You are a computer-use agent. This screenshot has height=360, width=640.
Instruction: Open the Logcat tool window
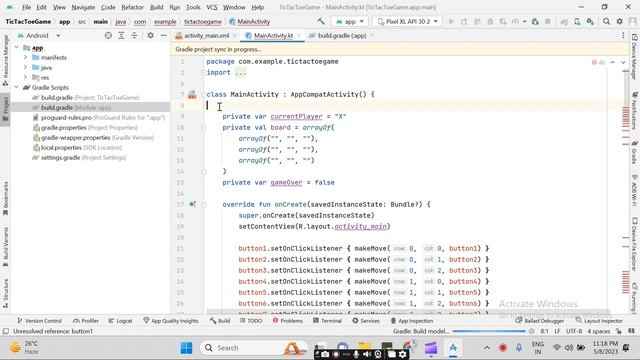point(120,321)
